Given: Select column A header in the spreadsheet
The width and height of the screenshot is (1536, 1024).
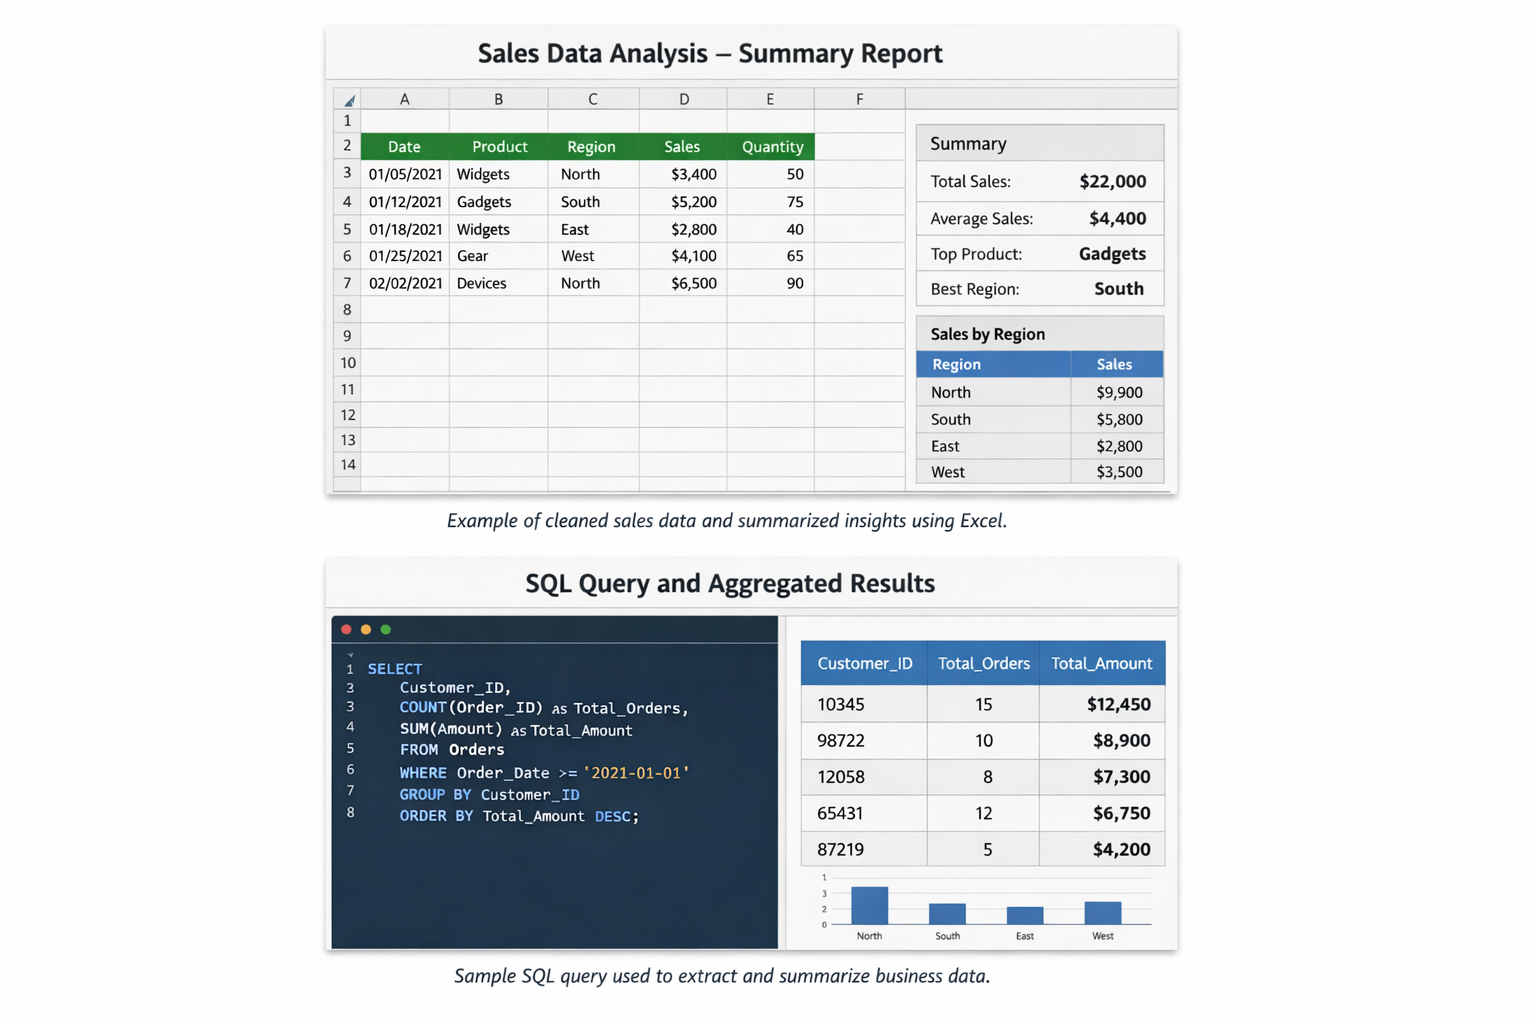Looking at the screenshot, I should 404,99.
